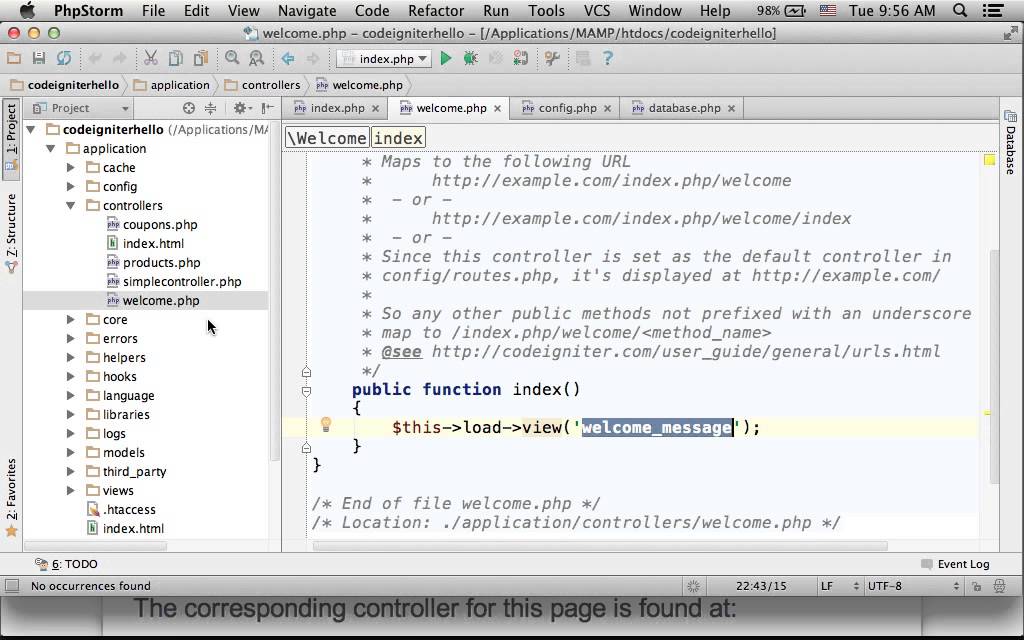The height and width of the screenshot is (640, 1024).
Task: Collapse the application folder
Action: pos(50,149)
